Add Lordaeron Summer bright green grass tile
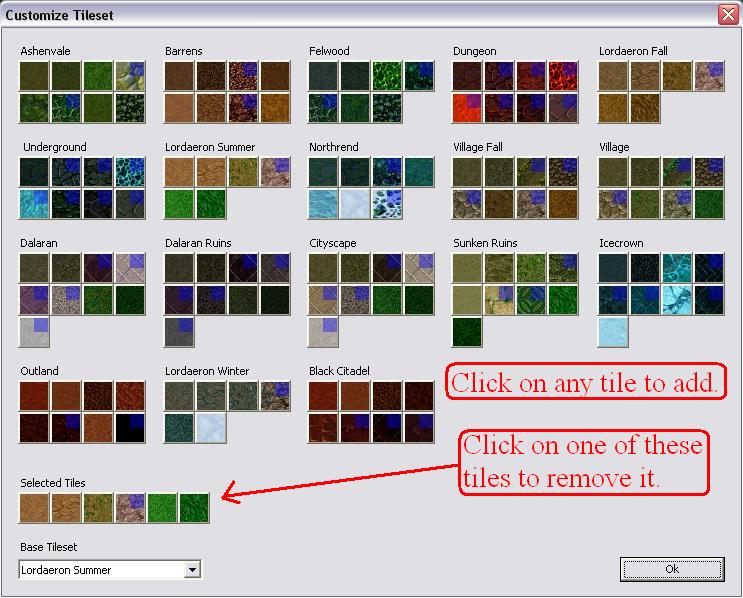This screenshot has height=598, width=743. pos(179,204)
